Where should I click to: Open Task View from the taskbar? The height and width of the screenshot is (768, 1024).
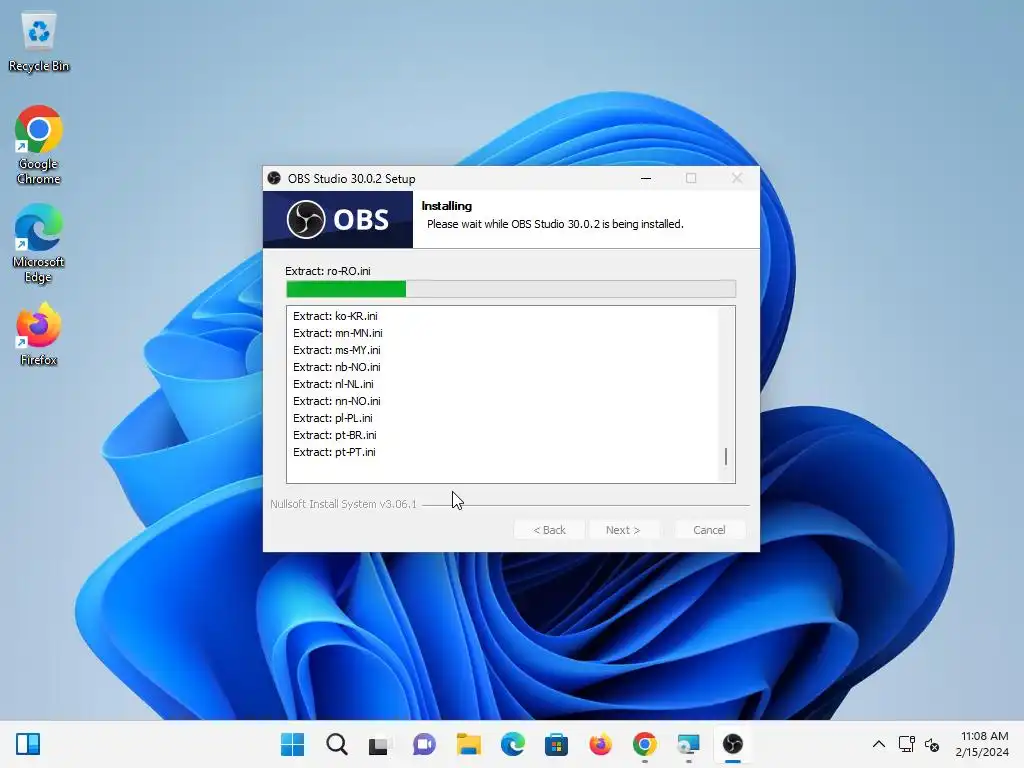click(x=380, y=744)
